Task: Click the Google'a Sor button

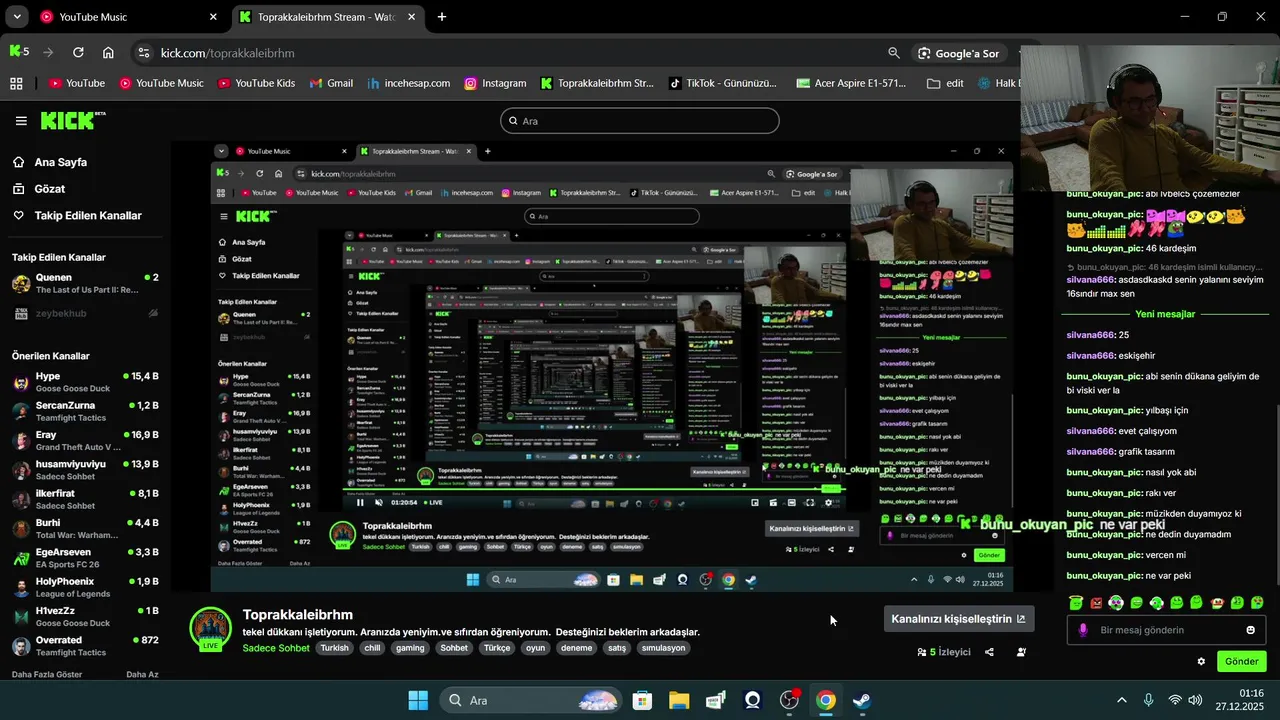Action: [x=958, y=53]
